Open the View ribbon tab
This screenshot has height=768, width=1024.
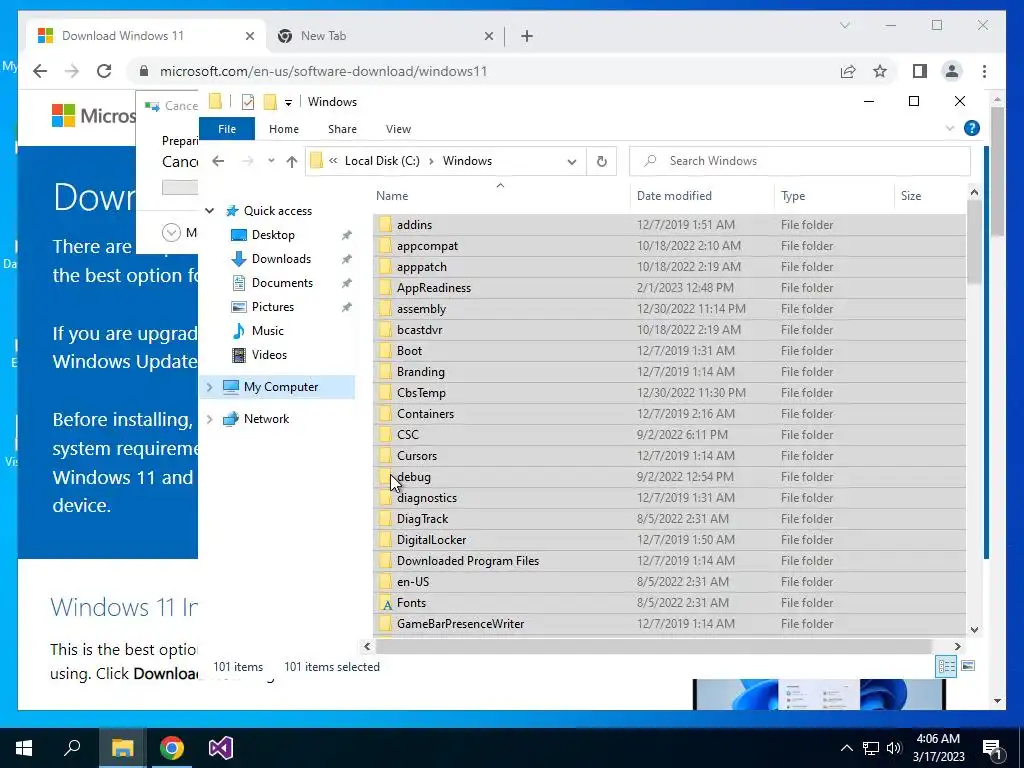(398, 129)
